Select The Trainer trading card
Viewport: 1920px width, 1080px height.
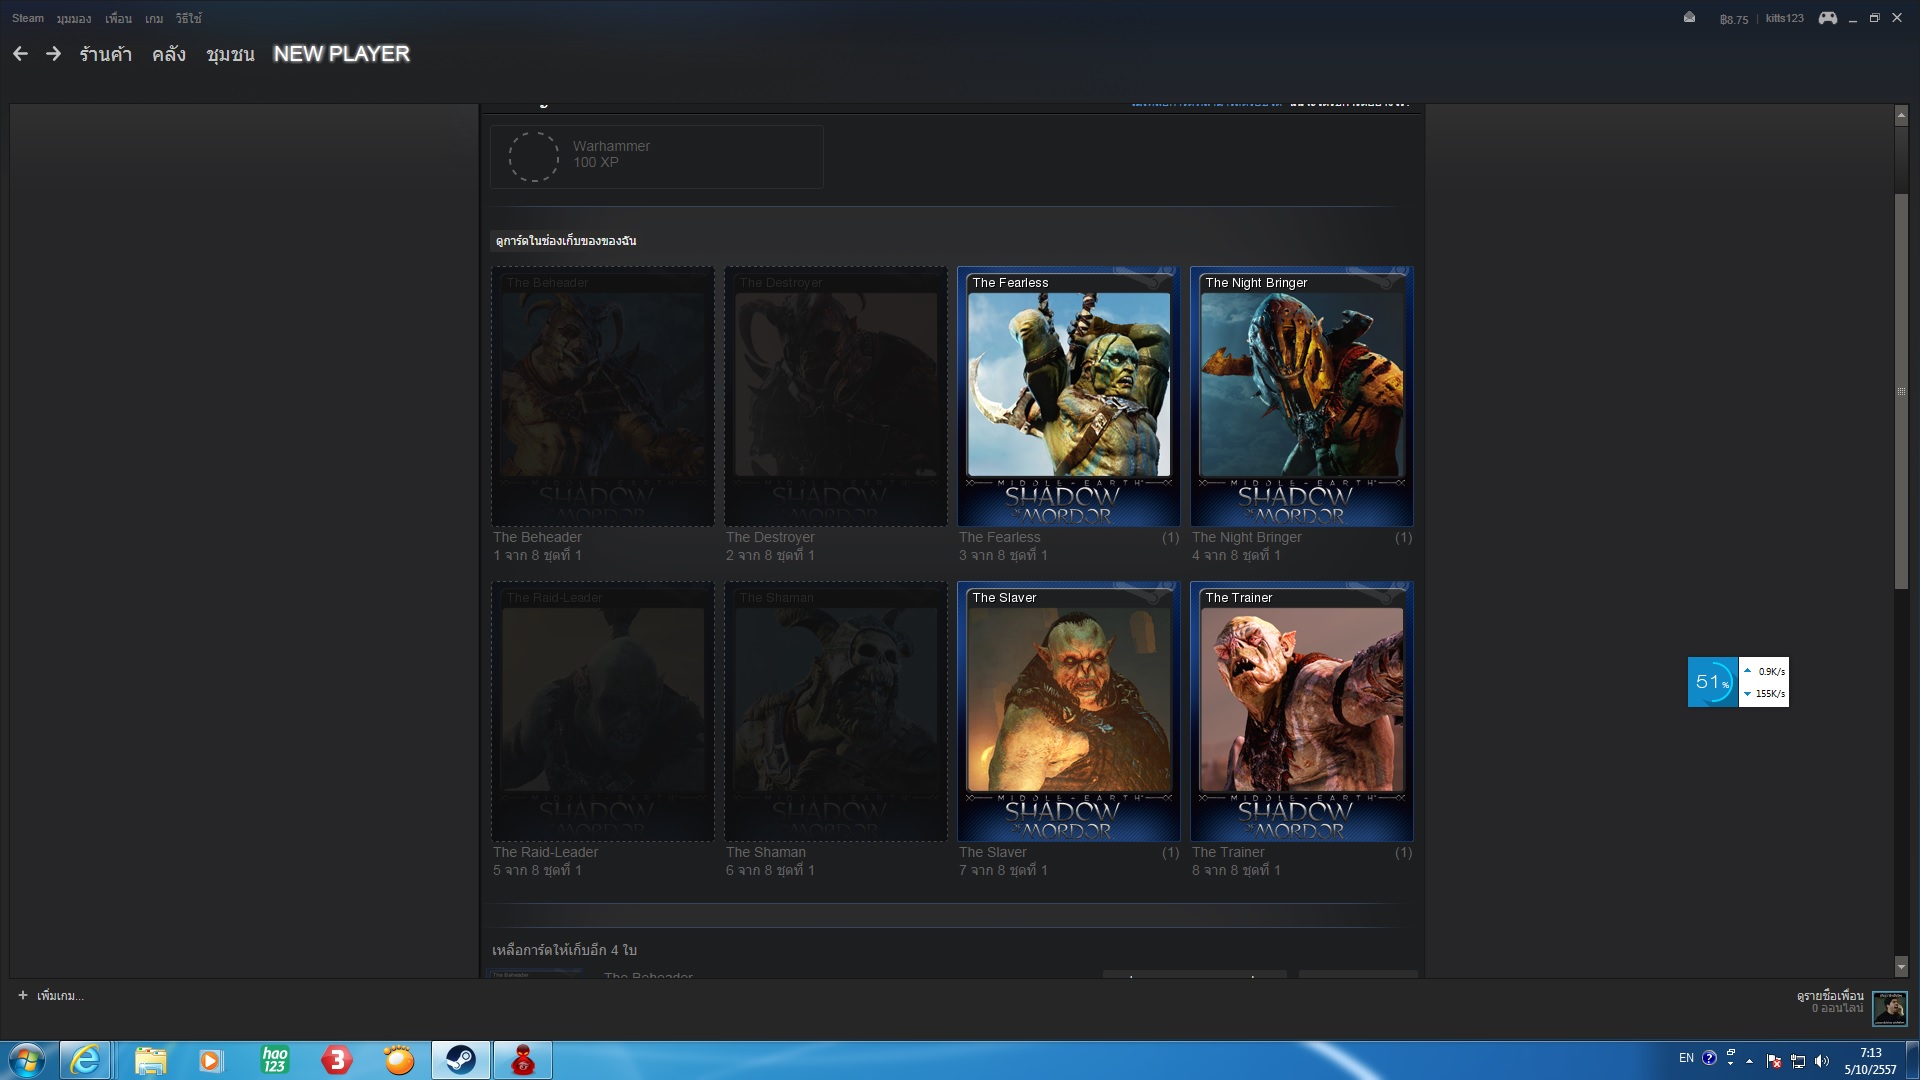pos(1301,711)
